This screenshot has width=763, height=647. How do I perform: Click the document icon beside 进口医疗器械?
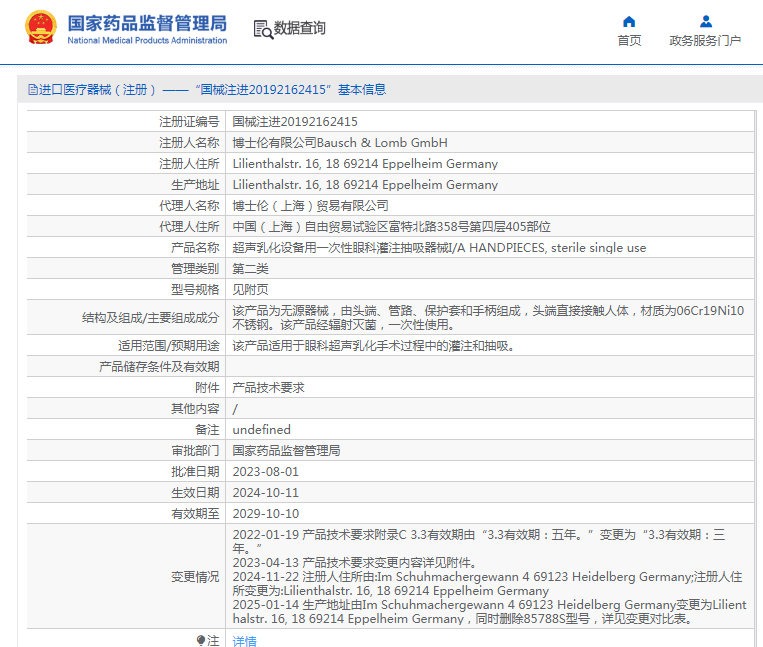[33, 90]
